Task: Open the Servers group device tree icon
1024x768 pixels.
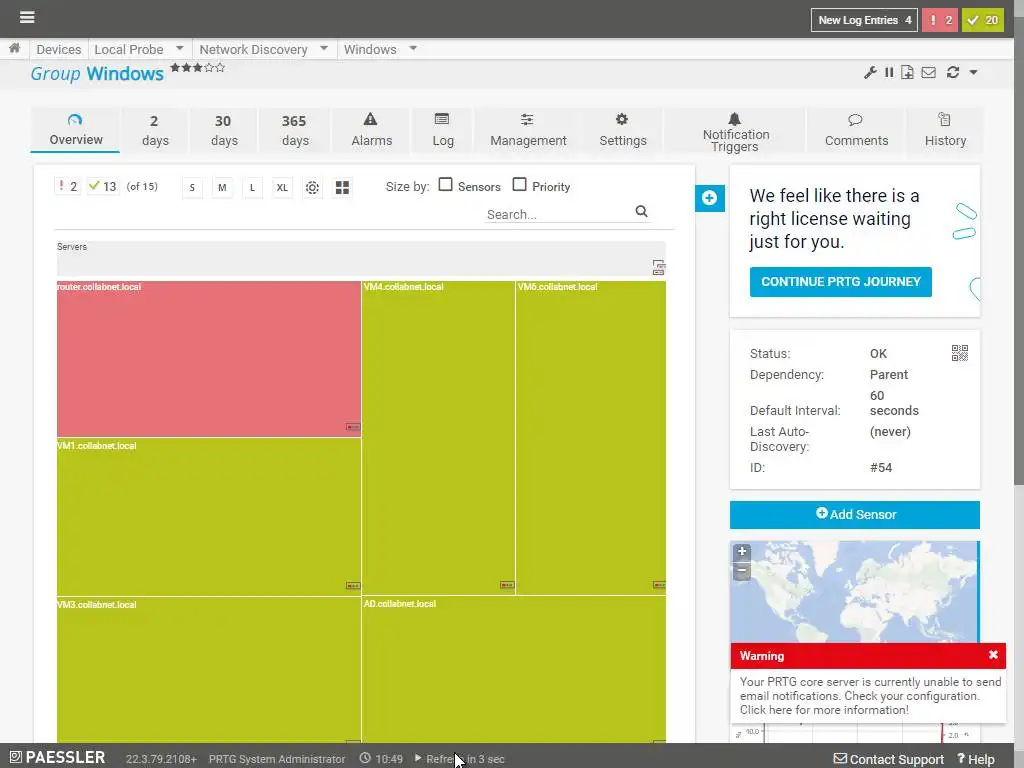Action: pyautogui.click(x=658, y=267)
